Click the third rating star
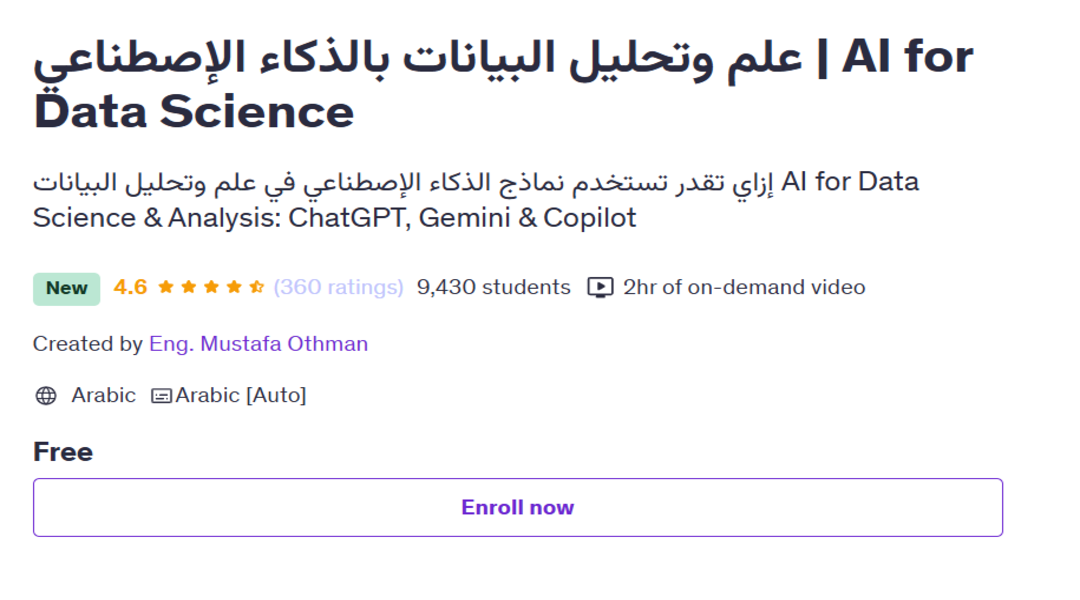This screenshot has width=1080, height=600. point(211,288)
